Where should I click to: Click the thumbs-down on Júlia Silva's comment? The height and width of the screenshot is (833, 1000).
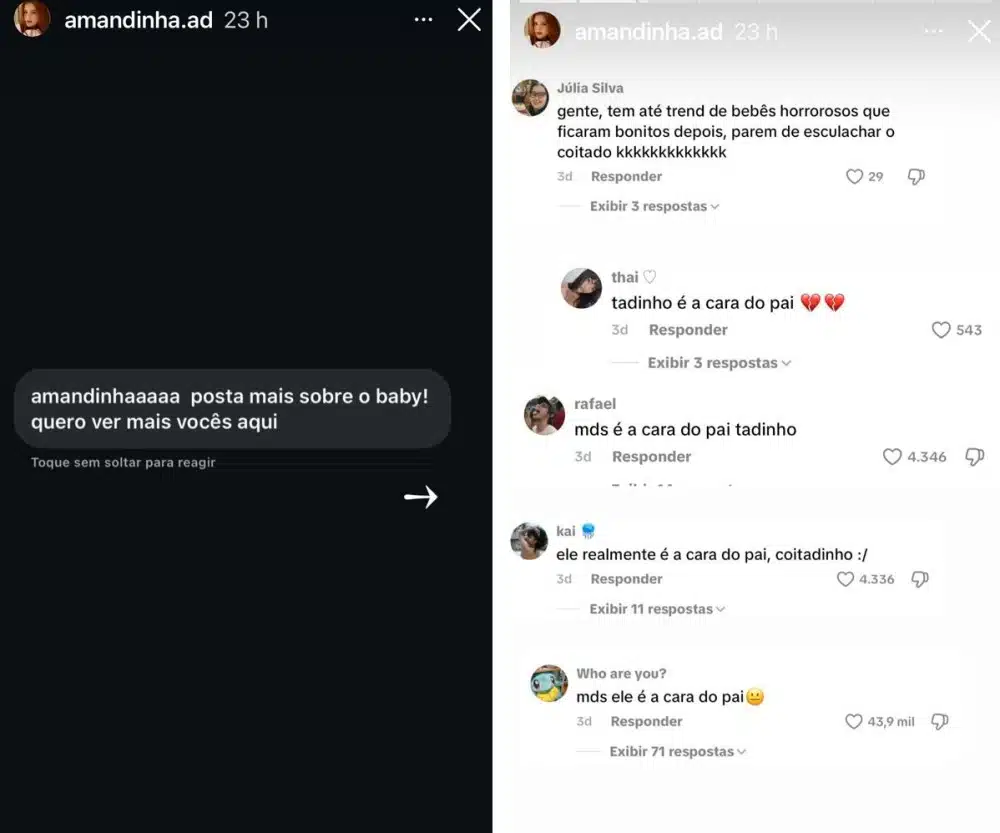pyautogui.click(x=916, y=177)
